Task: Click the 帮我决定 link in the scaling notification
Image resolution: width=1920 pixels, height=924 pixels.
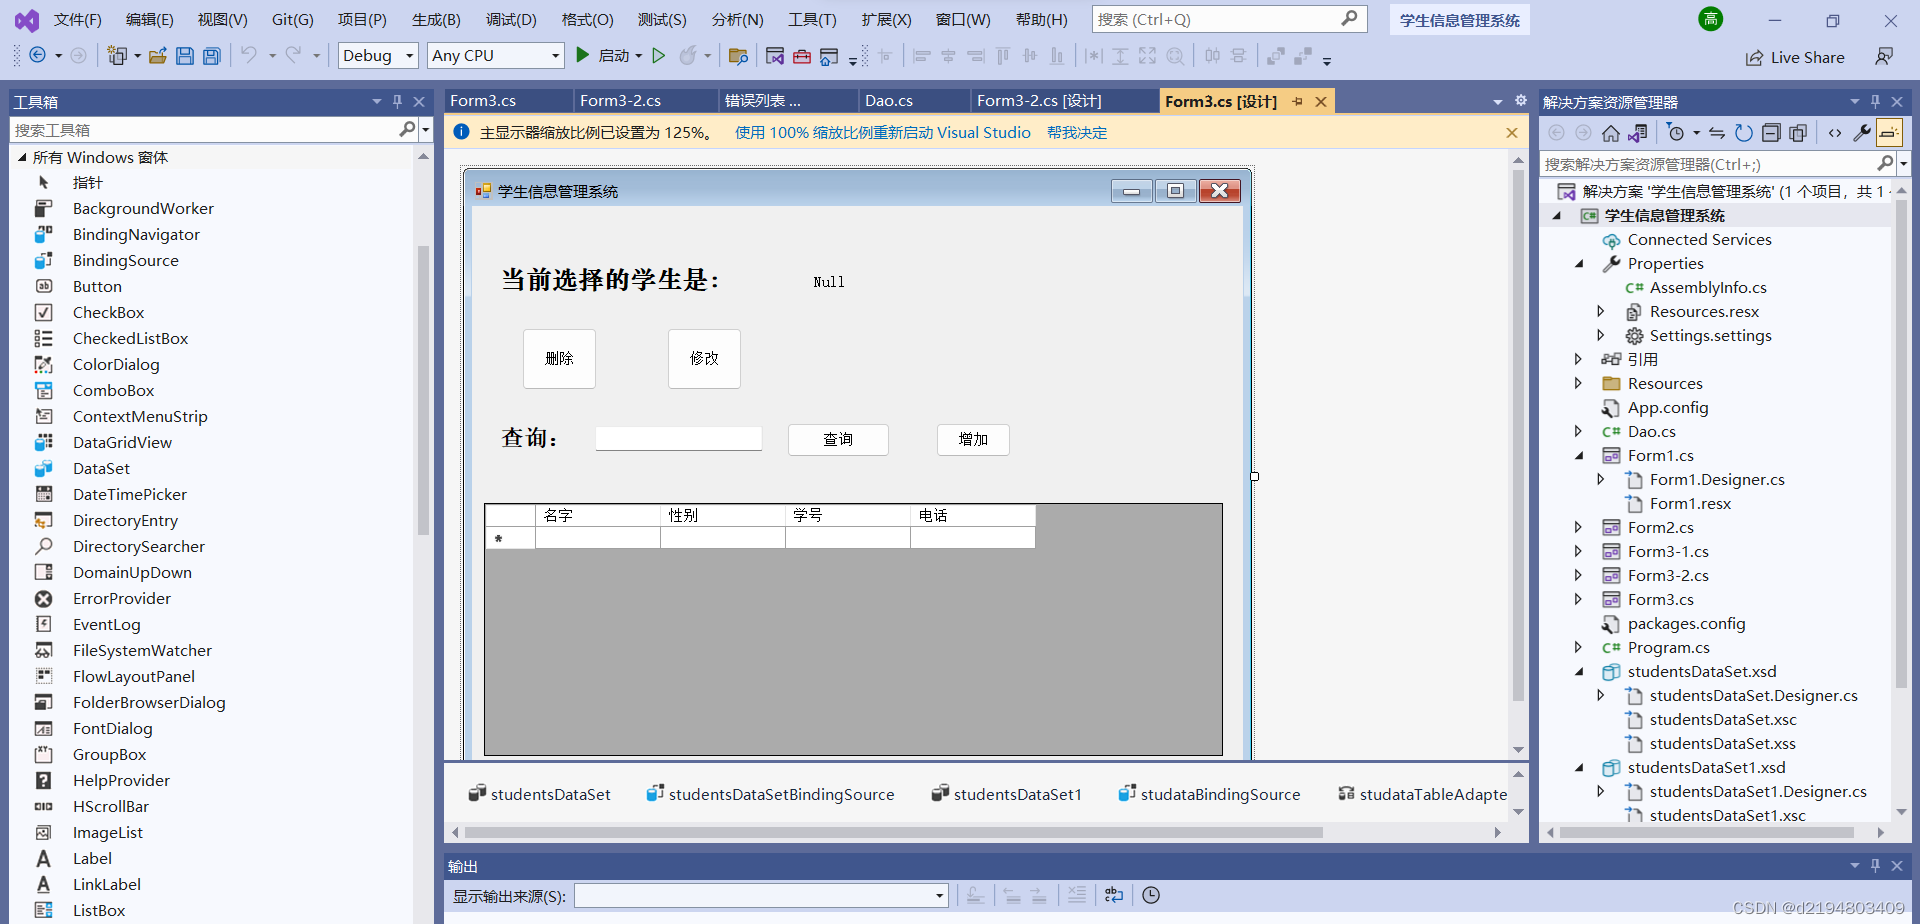Action: coord(1077,132)
